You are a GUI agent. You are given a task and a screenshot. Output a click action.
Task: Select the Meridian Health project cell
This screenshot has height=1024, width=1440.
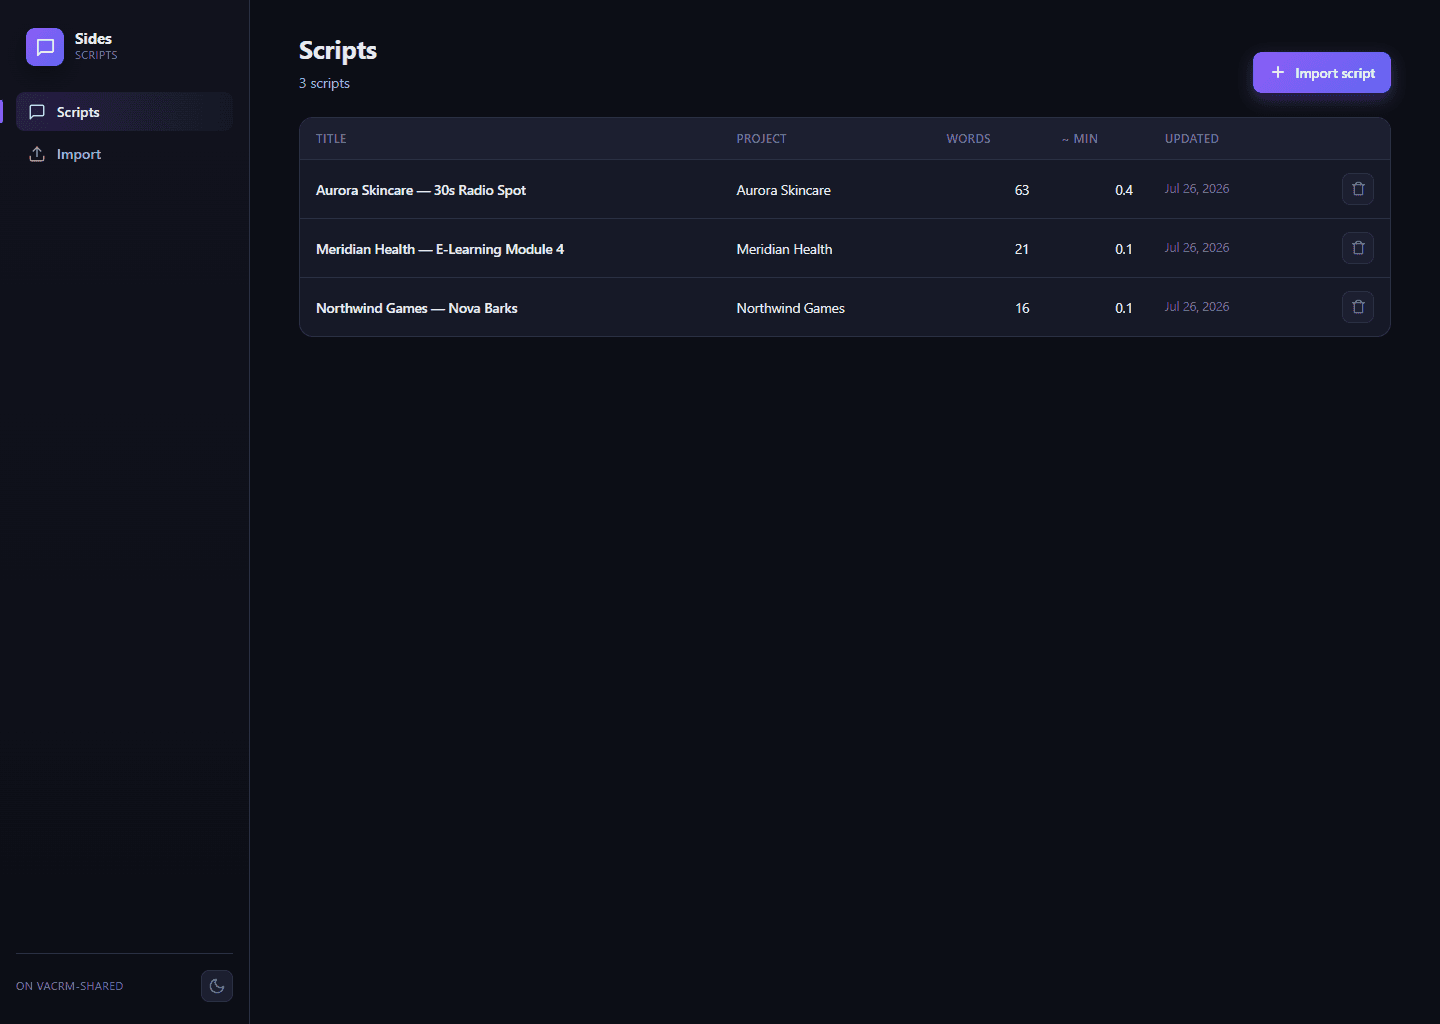[785, 249]
